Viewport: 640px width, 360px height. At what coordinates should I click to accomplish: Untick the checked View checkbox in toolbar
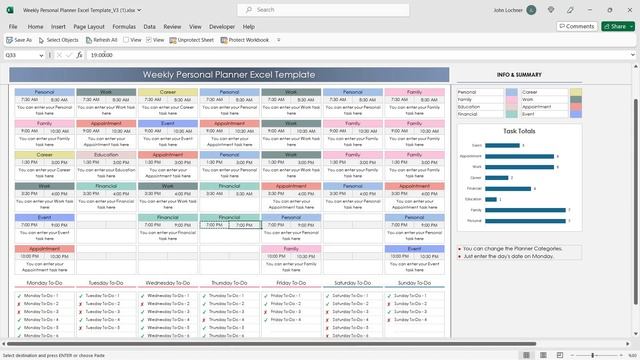tap(149, 40)
